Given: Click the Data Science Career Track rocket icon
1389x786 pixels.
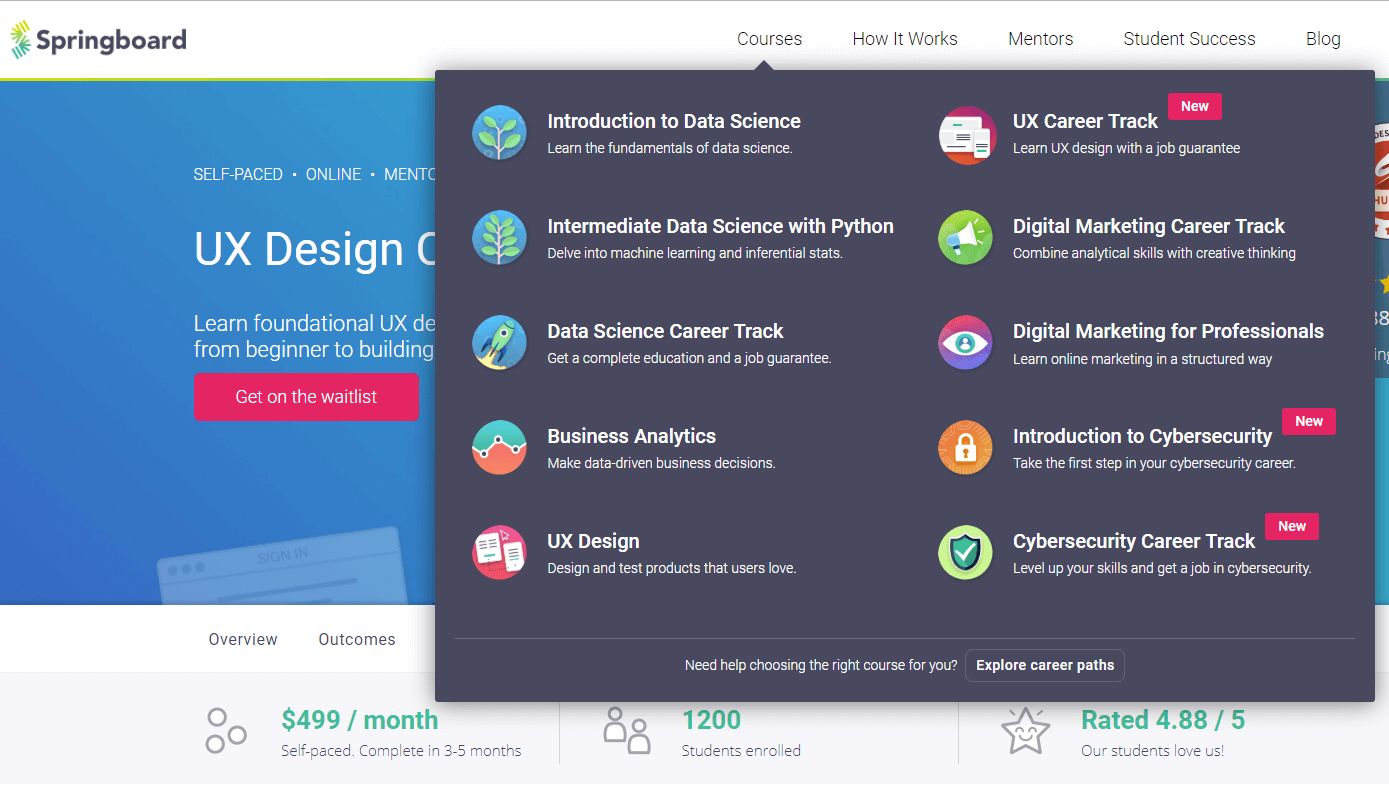Looking at the screenshot, I should 499,343.
